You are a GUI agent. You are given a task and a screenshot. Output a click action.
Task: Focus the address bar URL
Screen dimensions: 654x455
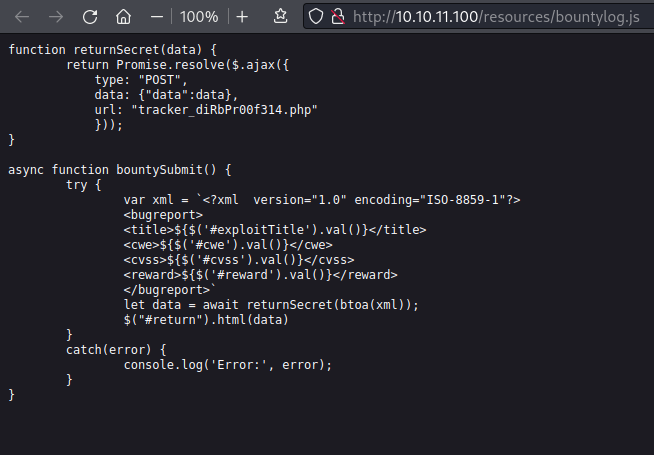click(x=496, y=17)
